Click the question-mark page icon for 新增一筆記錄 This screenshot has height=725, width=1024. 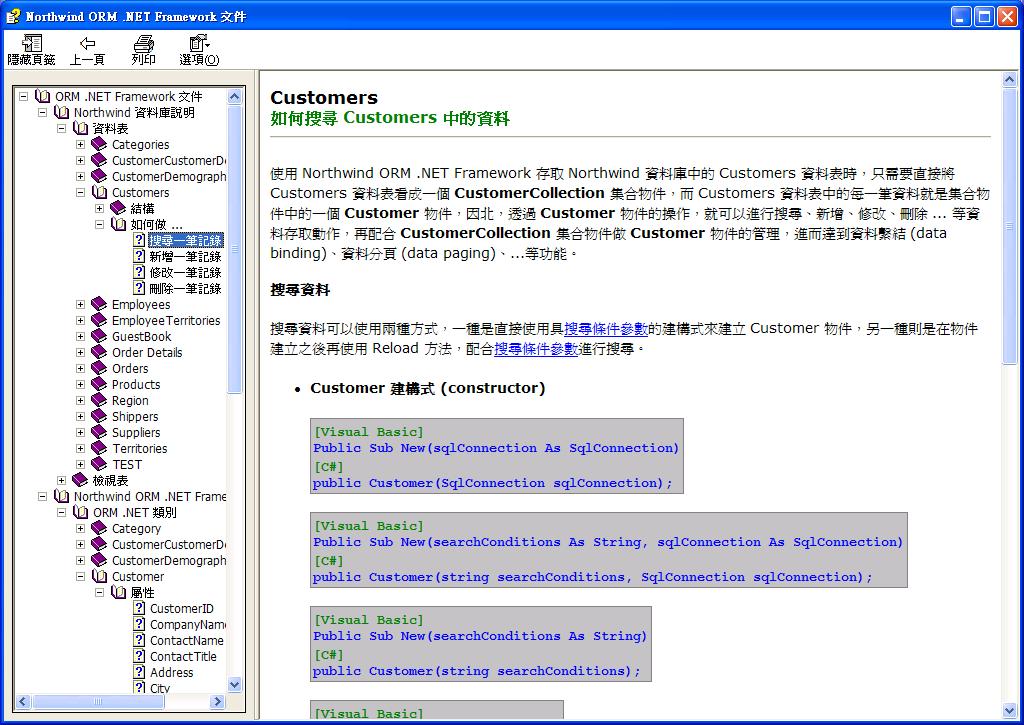139,256
